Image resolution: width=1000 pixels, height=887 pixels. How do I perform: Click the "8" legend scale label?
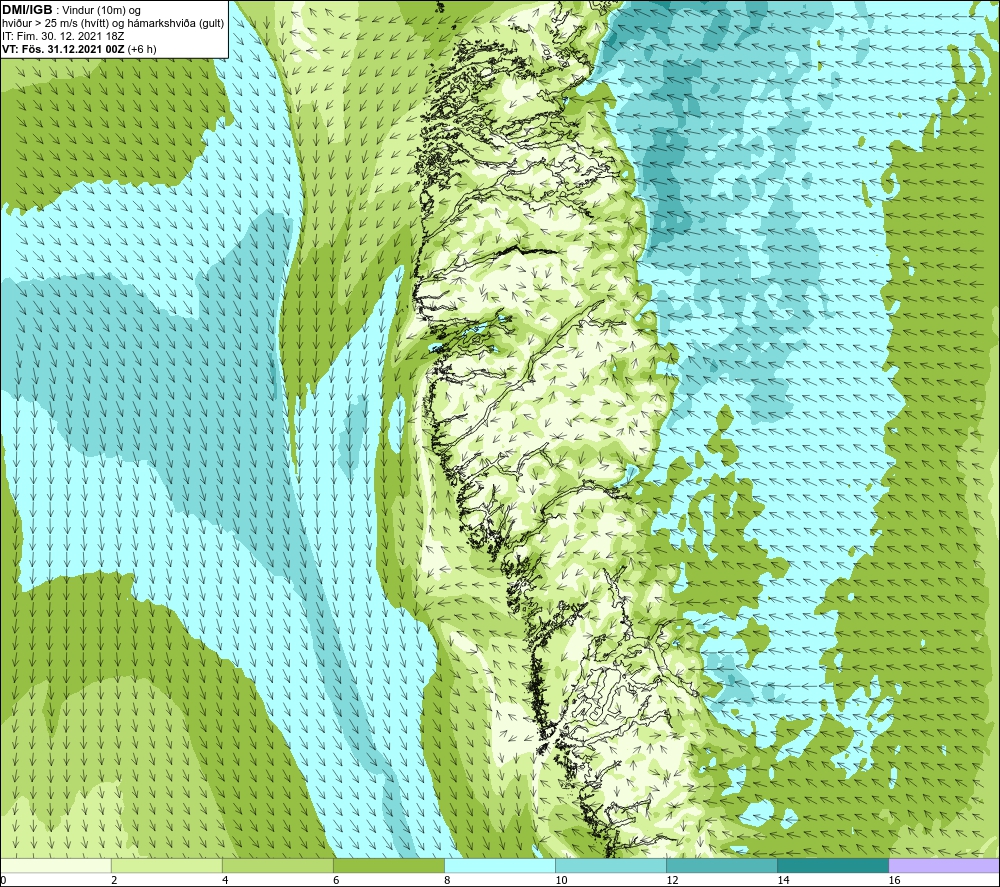click(x=447, y=880)
